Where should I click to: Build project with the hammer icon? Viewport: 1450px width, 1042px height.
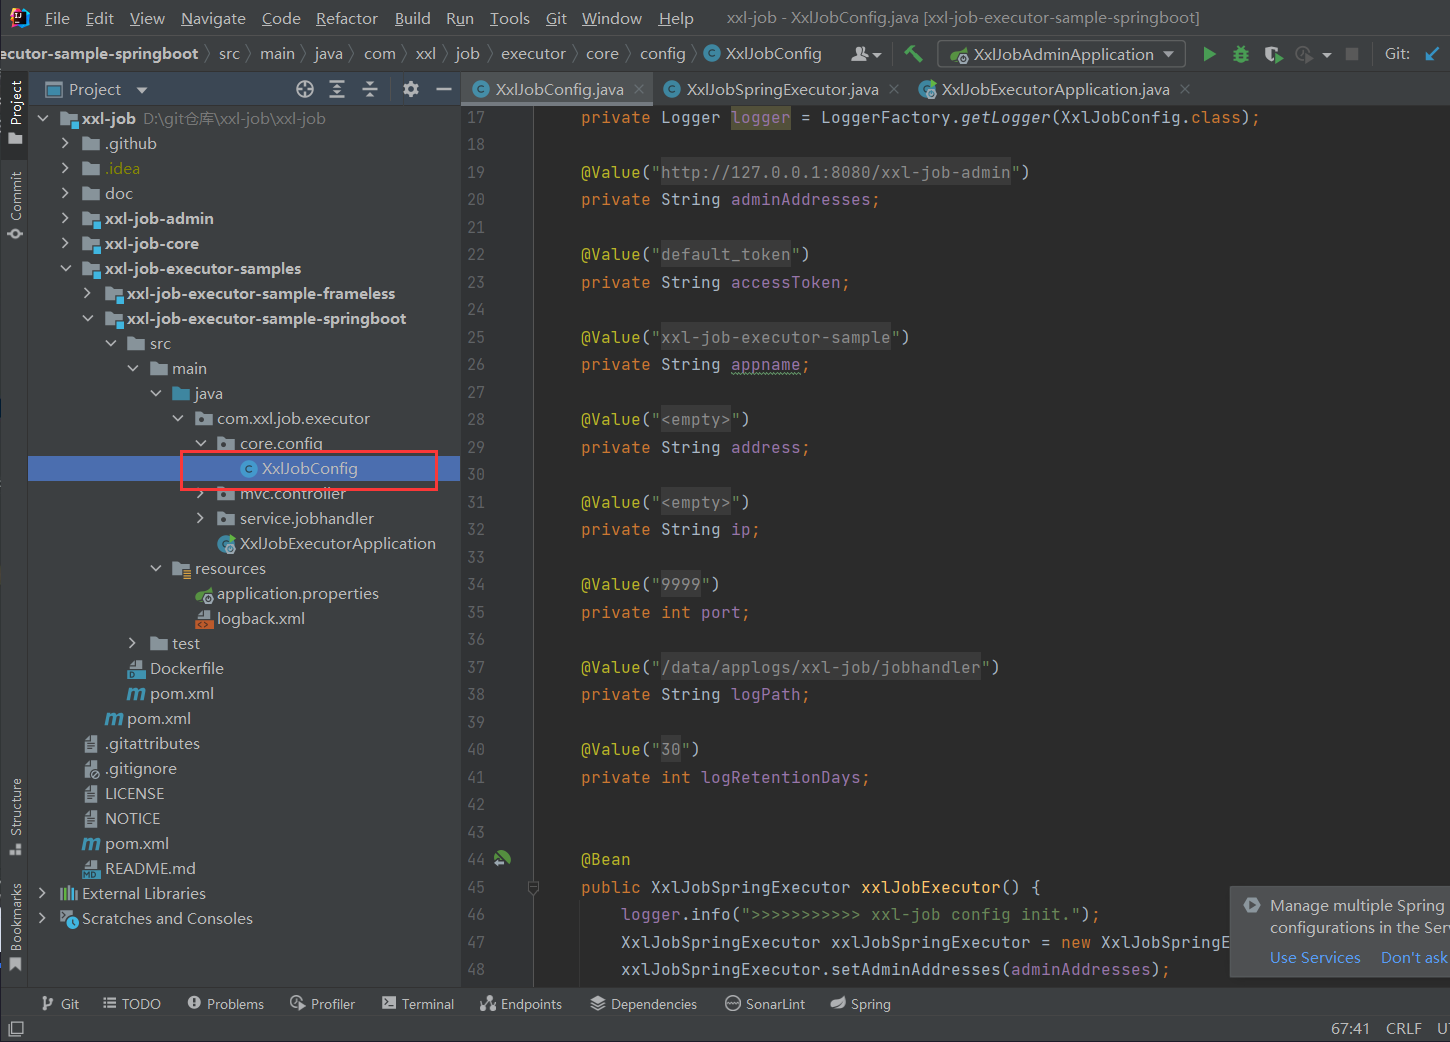pos(913,54)
